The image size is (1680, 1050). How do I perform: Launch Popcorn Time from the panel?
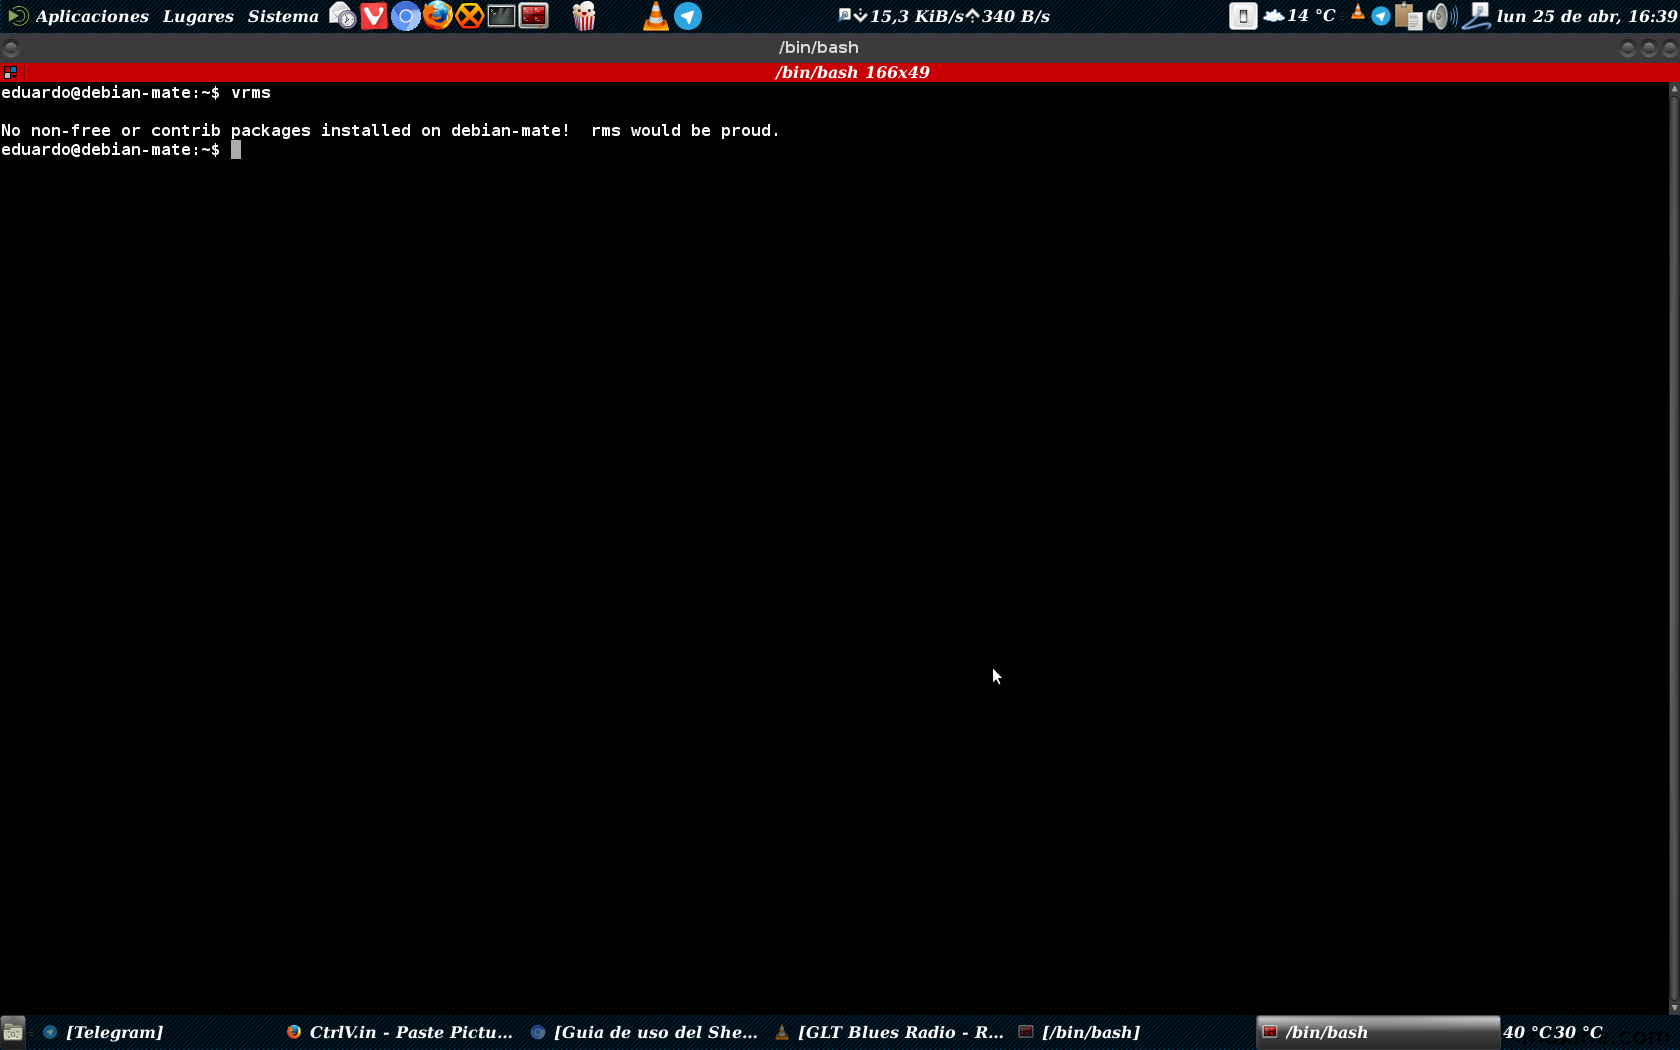(584, 16)
